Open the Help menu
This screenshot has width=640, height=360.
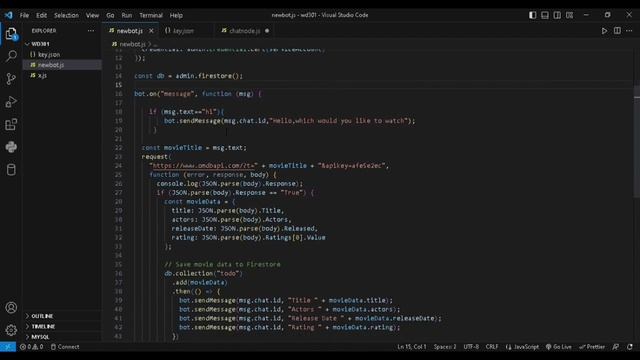tap(176, 15)
